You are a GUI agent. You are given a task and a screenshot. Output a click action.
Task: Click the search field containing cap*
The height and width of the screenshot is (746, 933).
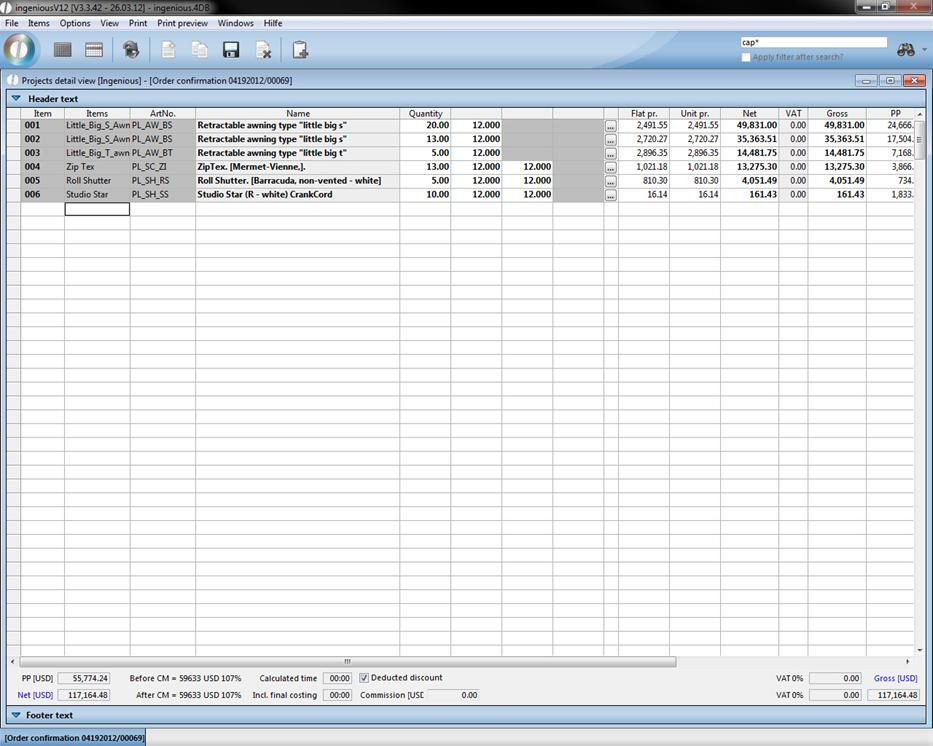pos(813,43)
